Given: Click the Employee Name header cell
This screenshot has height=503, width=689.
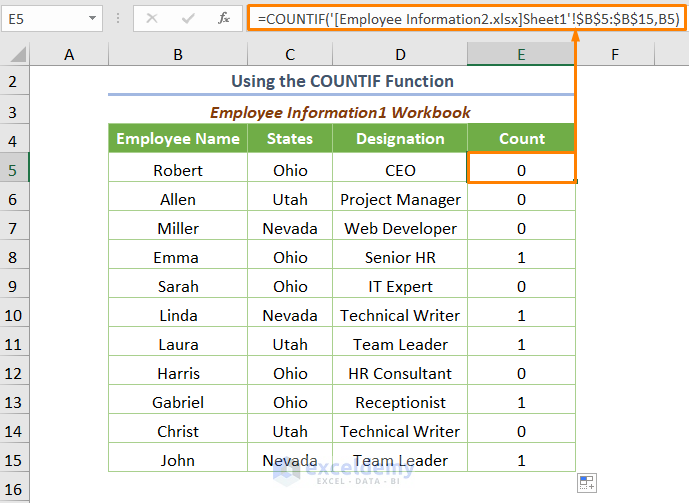Looking at the screenshot, I should coord(178,139).
